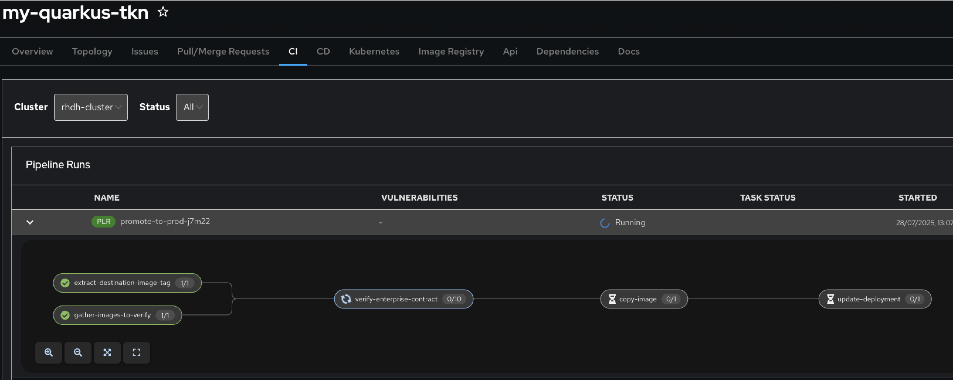Switch to the CD tab

(x=323, y=52)
